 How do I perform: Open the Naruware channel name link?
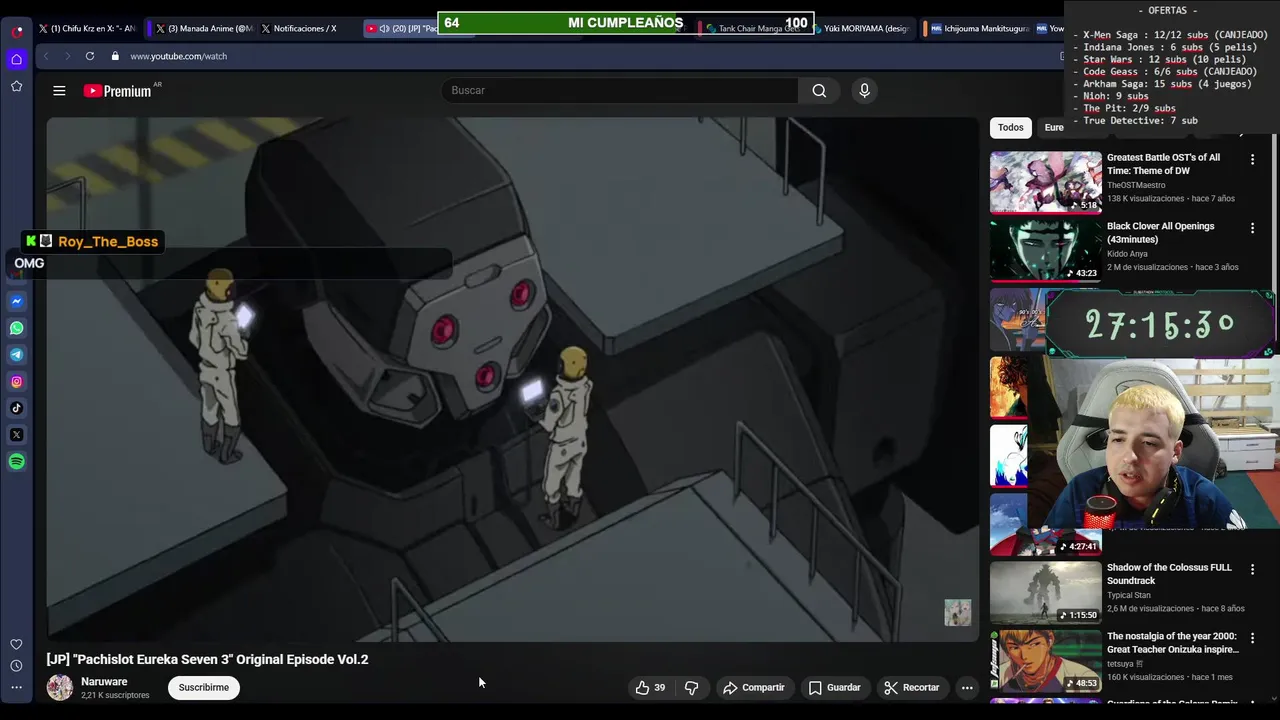click(x=104, y=681)
